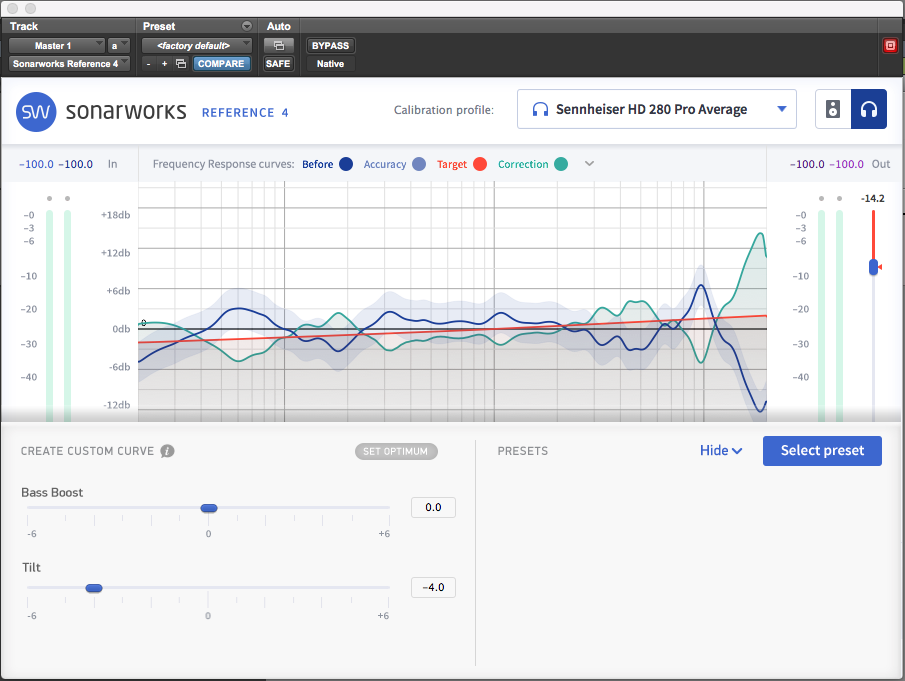
Task: Click the Tilt value field showing -4.0
Action: point(433,587)
